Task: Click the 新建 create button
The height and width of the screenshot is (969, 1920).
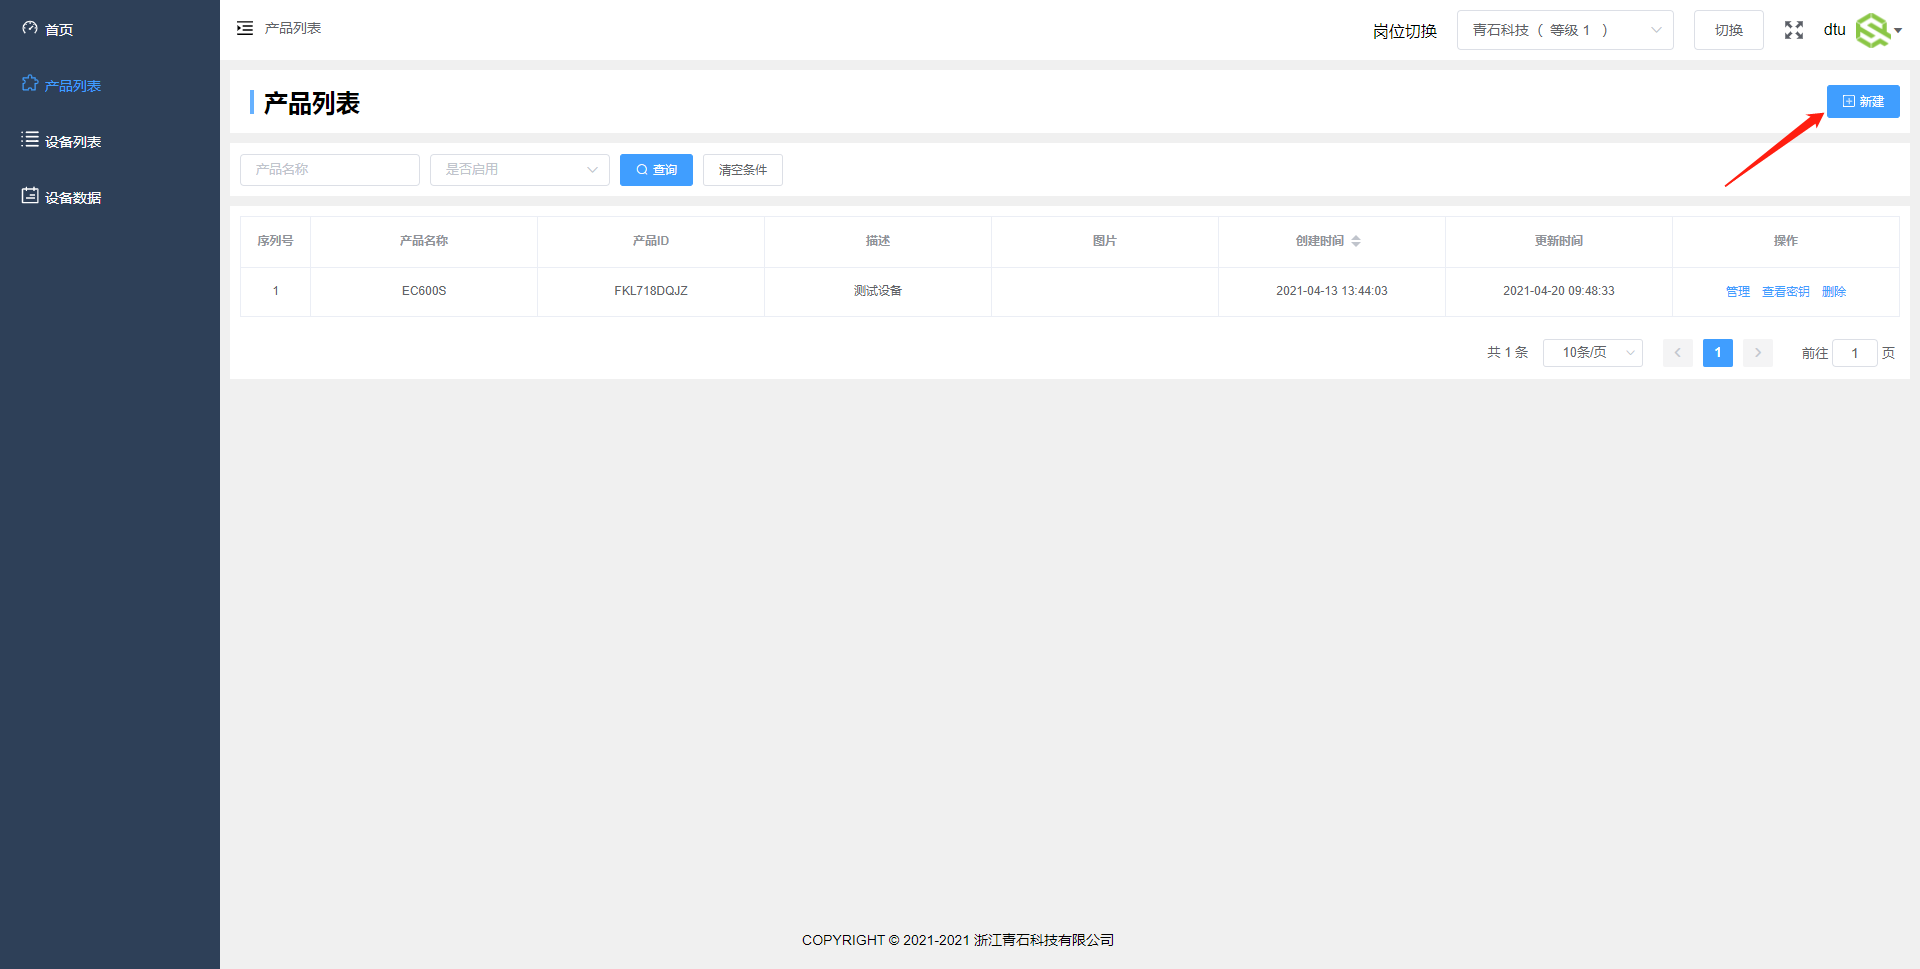Action: (x=1862, y=102)
